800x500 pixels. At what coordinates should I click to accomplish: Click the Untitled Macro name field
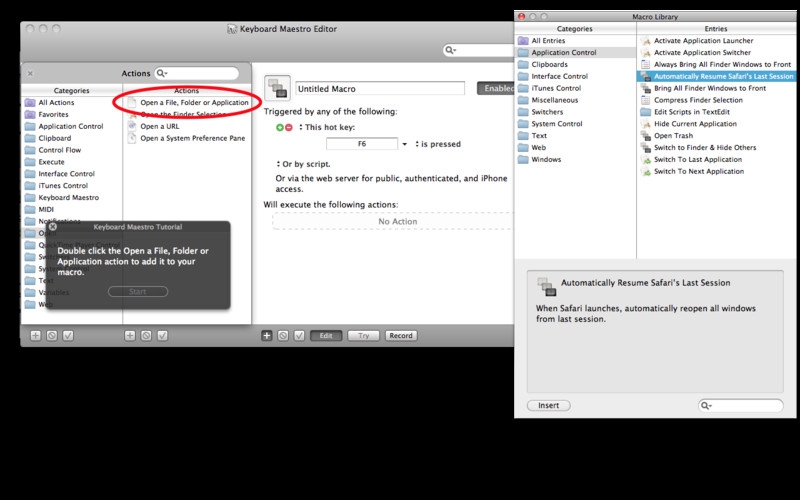click(381, 89)
